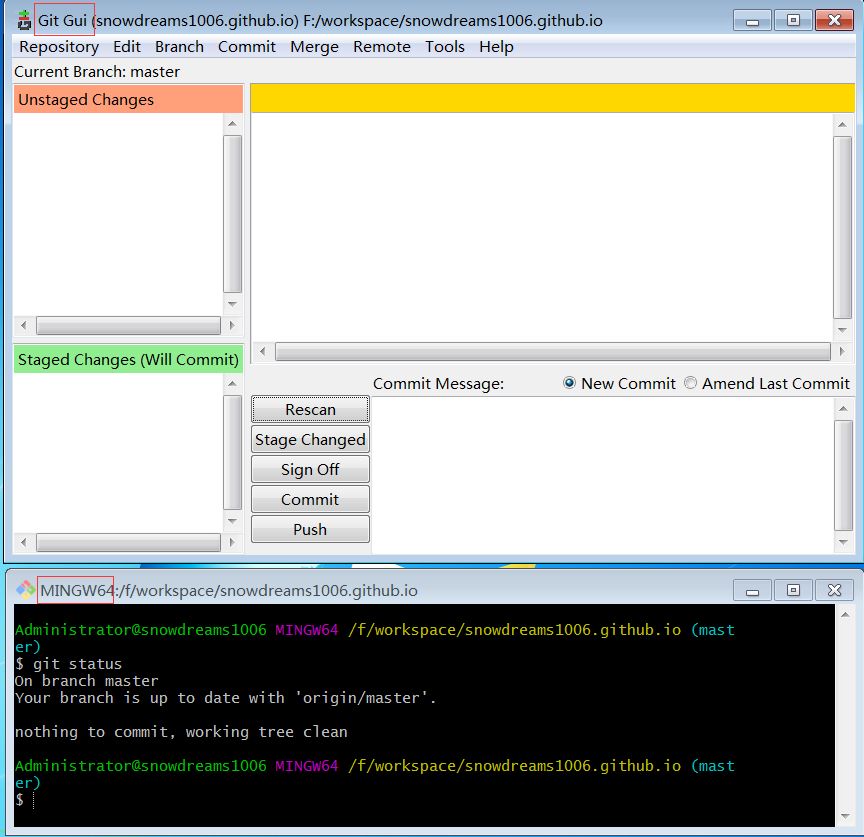The image size is (864, 837).
Task: Click the yellow diff header bar
Action: coord(553,98)
